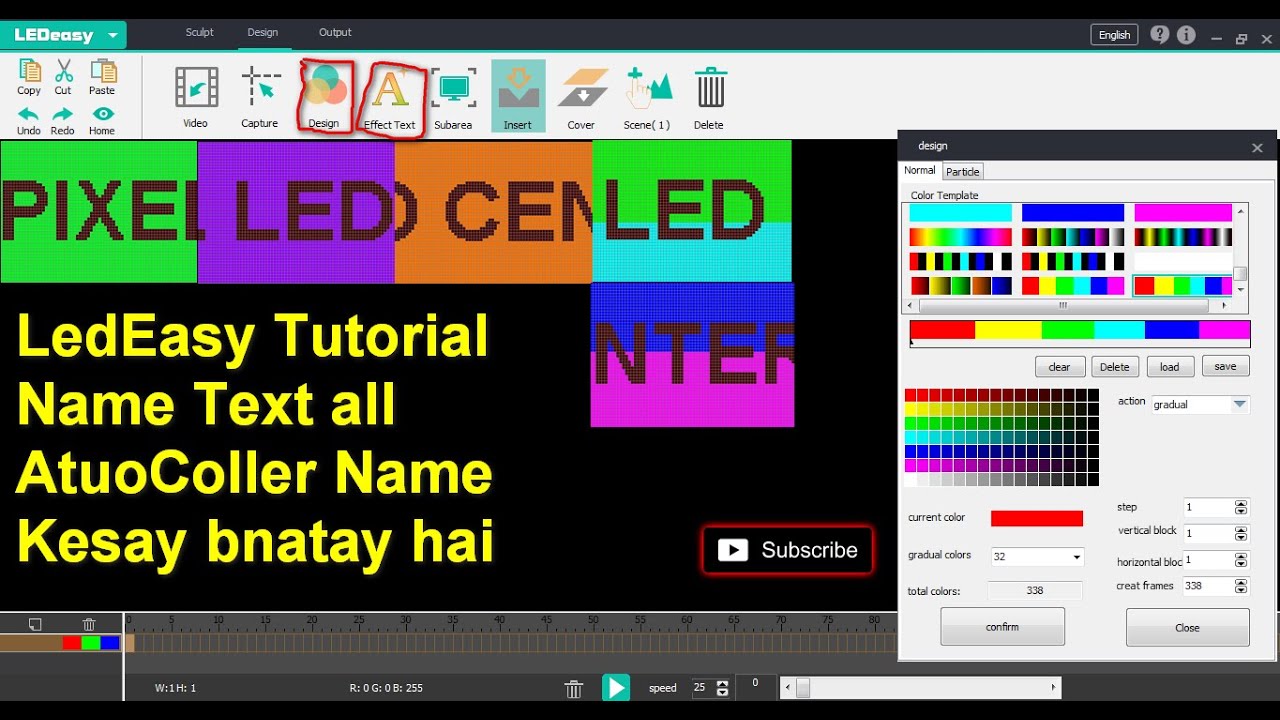Click the six-color gradient preview bar
1280x720 pixels.
click(x=1080, y=330)
